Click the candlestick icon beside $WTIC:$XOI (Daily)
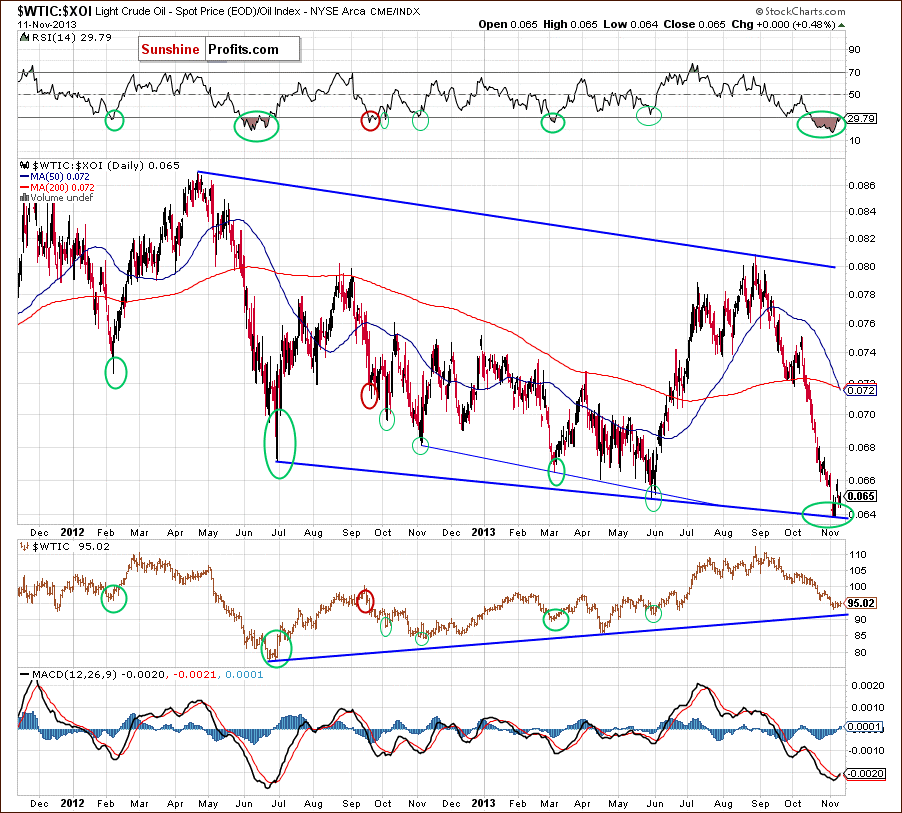This screenshot has width=902, height=813. pos(25,166)
